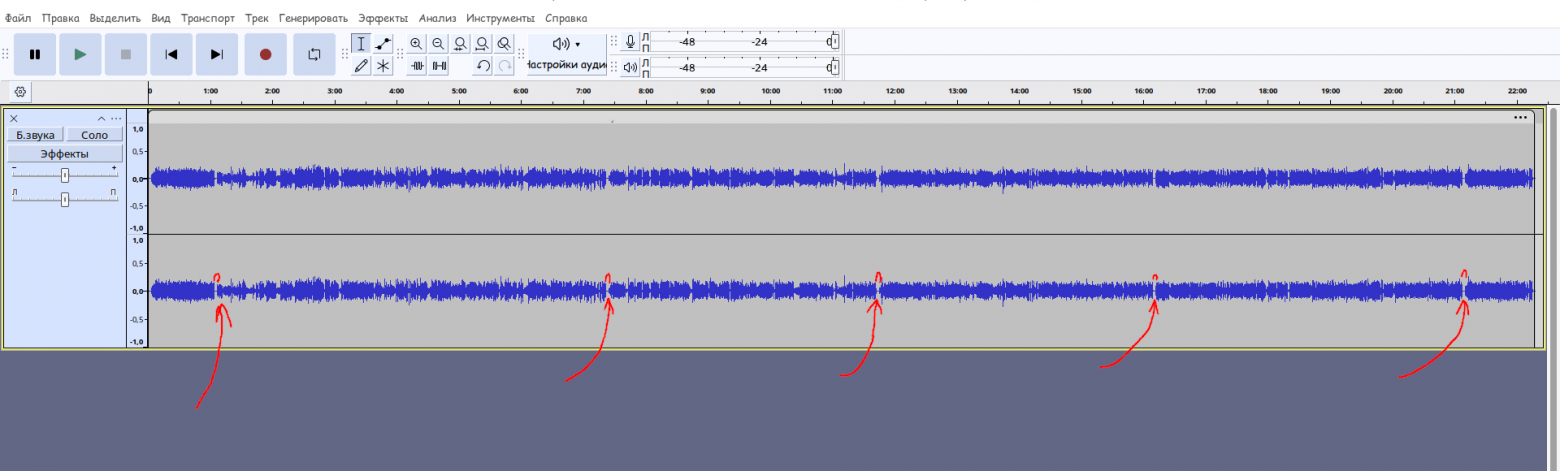Viewport: 1560px width, 471px height.
Task: Skip to the end of the project
Action: click(217, 55)
